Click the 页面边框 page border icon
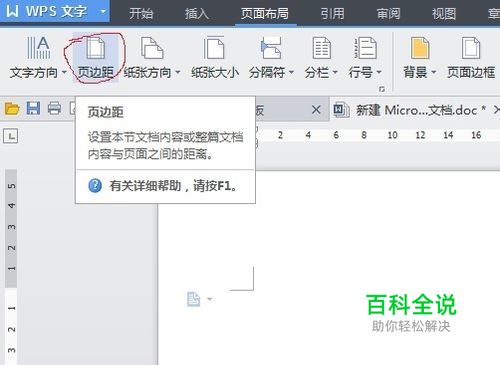Viewport: 500px width, 365px height. (471, 48)
